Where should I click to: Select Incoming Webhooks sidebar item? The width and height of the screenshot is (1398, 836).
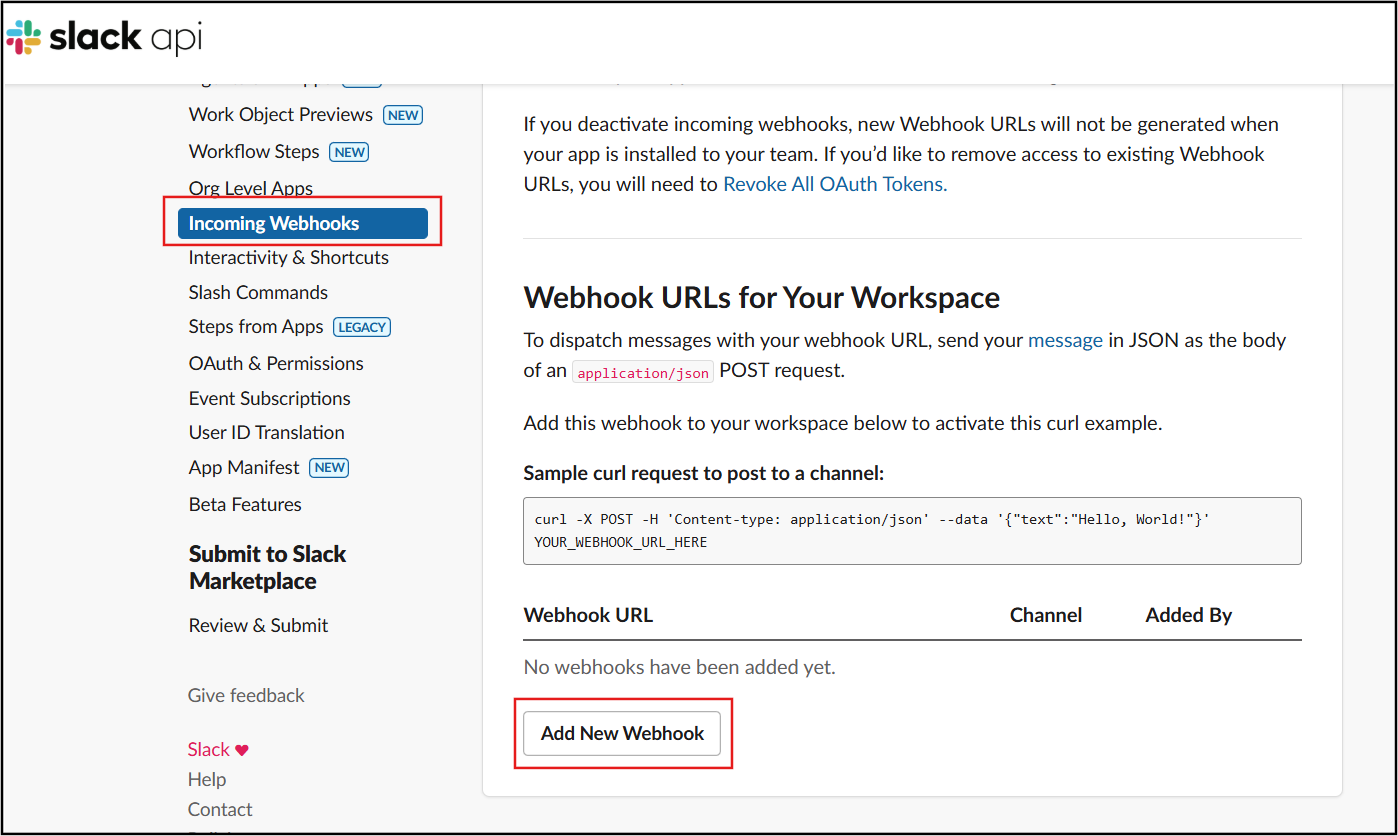[303, 224]
